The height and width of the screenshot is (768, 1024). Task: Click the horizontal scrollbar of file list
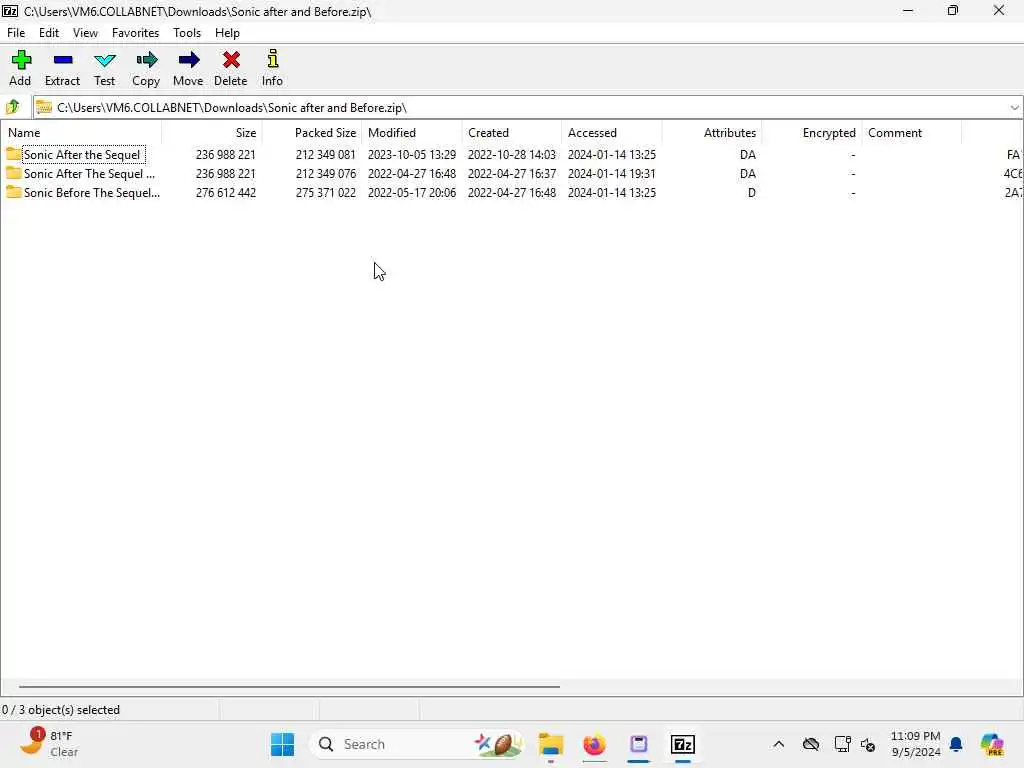(289, 686)
